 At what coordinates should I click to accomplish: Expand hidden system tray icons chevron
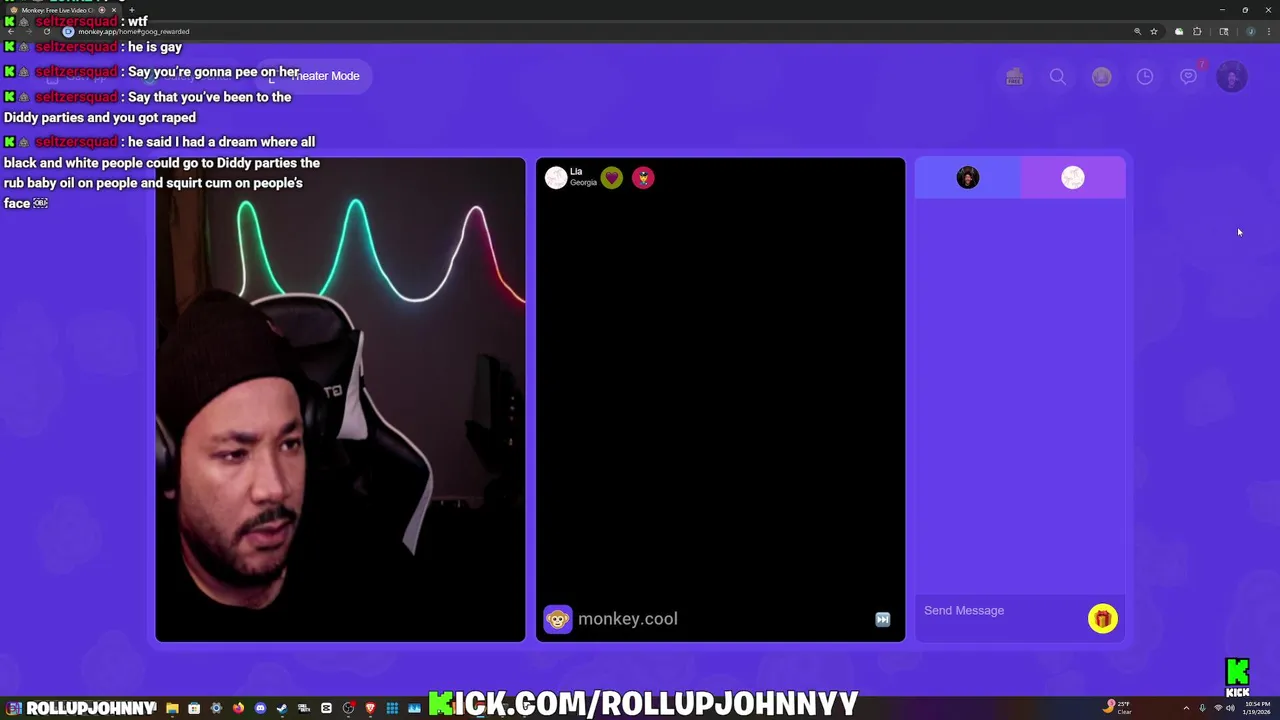coord(1186,708)
